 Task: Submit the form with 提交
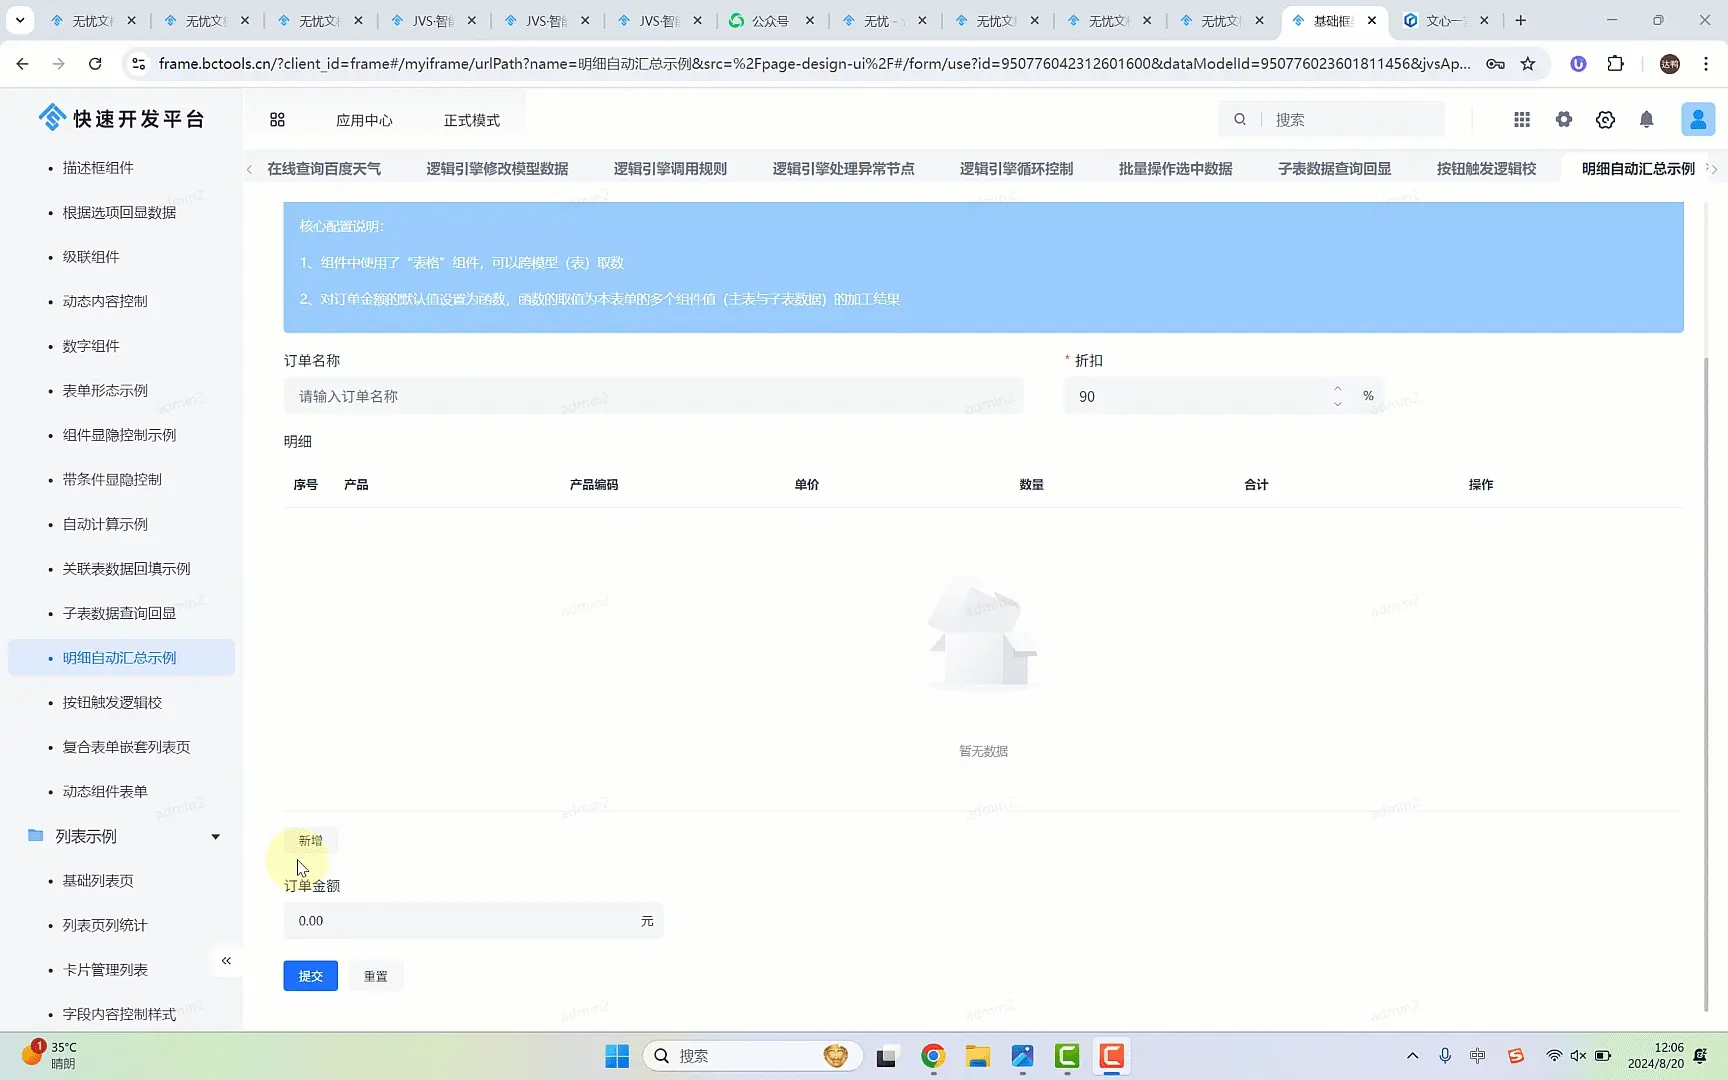[x=310, y=976]
